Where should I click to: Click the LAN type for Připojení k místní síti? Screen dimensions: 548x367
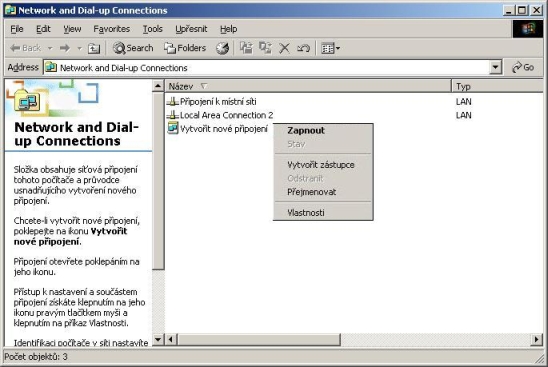point(463,102)
